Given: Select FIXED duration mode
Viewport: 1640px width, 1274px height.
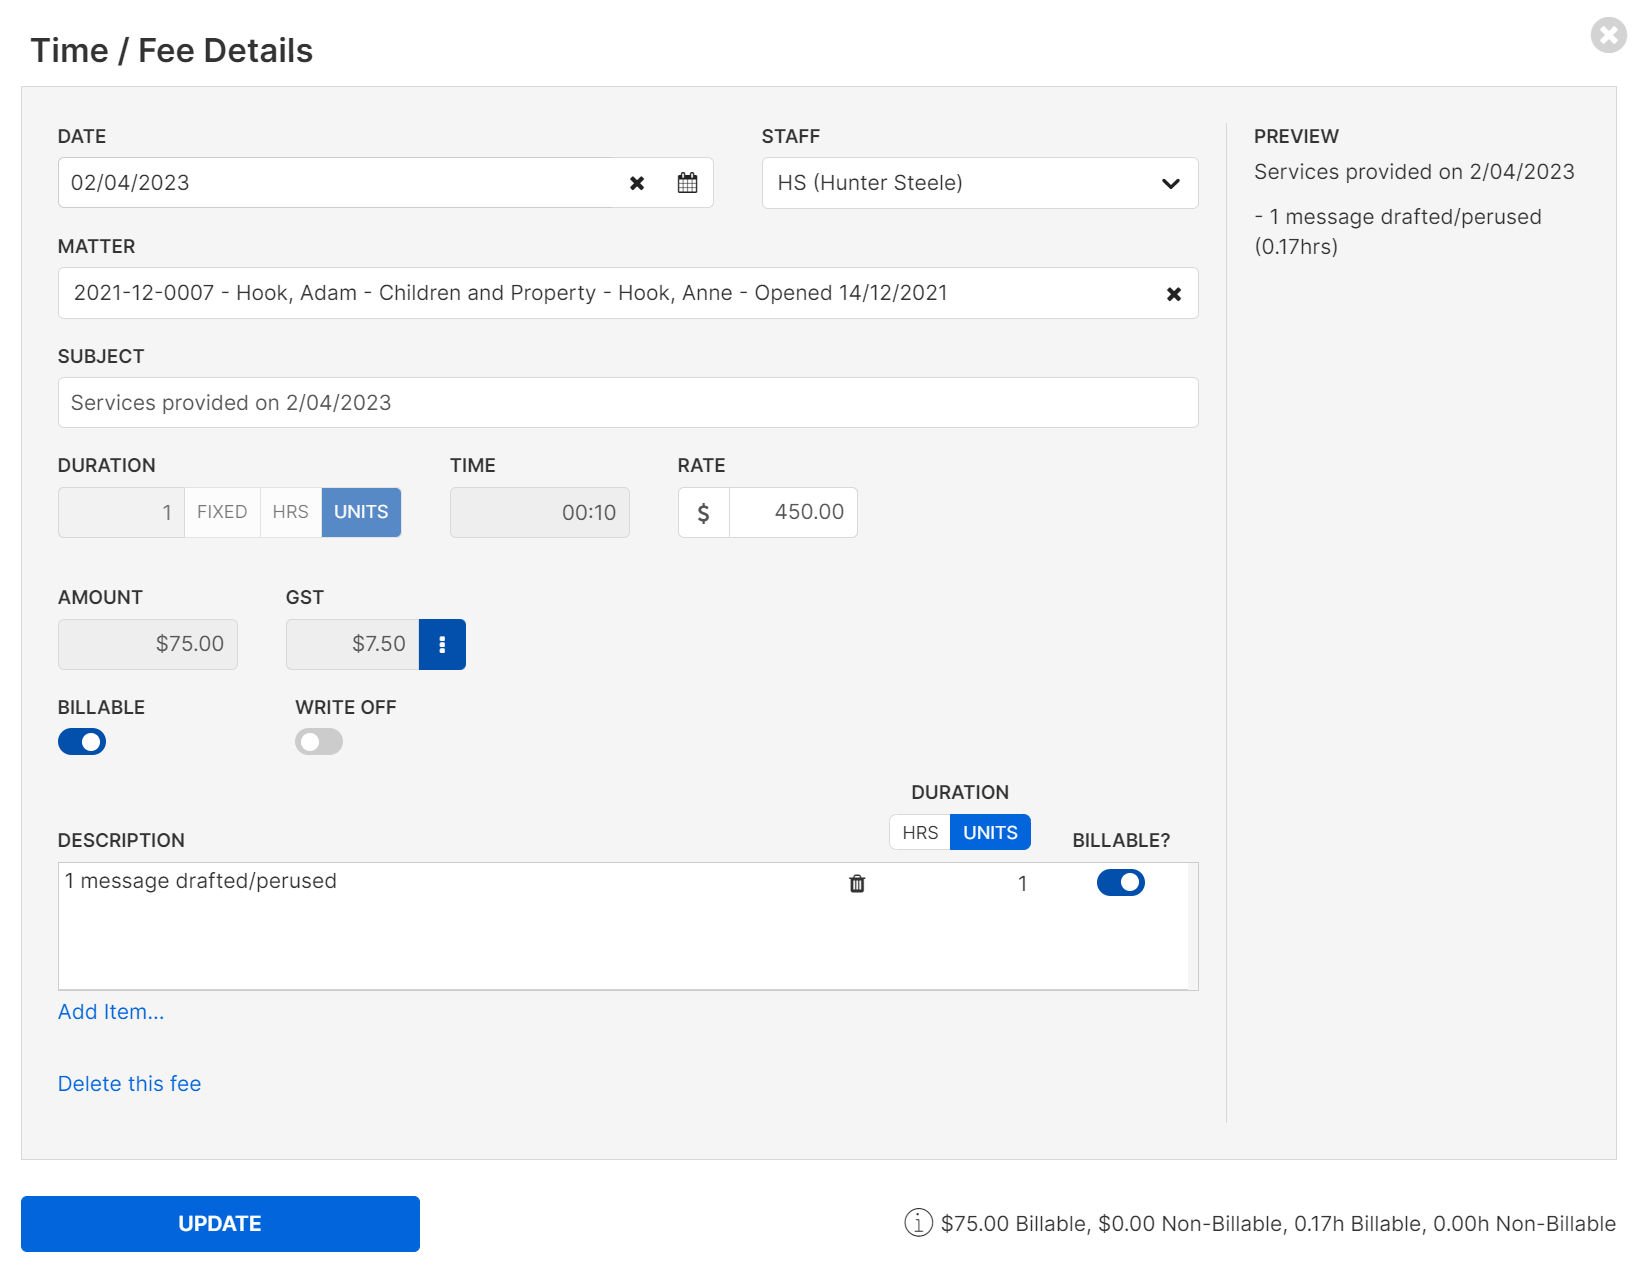Looking at the screenshot, I should [222, 513].
